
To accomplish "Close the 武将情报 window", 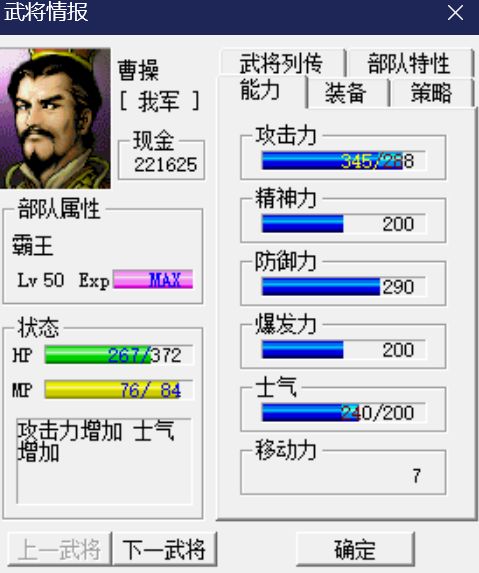I will pos(455,13).
